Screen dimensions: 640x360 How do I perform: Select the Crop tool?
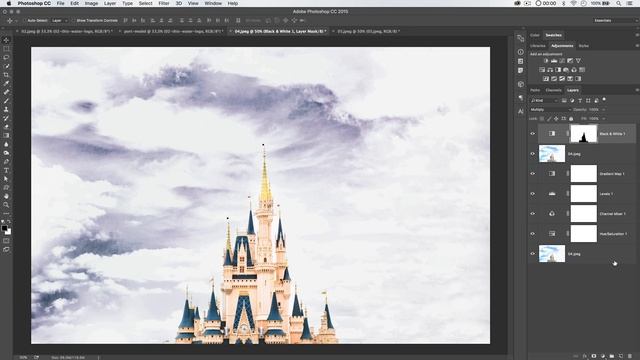pyautogui.click(x=6, y=75)
